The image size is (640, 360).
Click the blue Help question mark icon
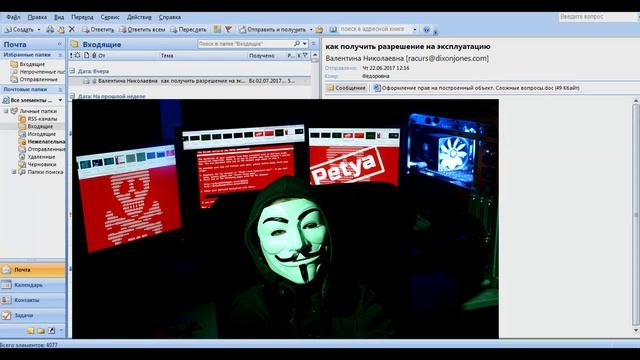pyautogui.click(x=427, y=29)
